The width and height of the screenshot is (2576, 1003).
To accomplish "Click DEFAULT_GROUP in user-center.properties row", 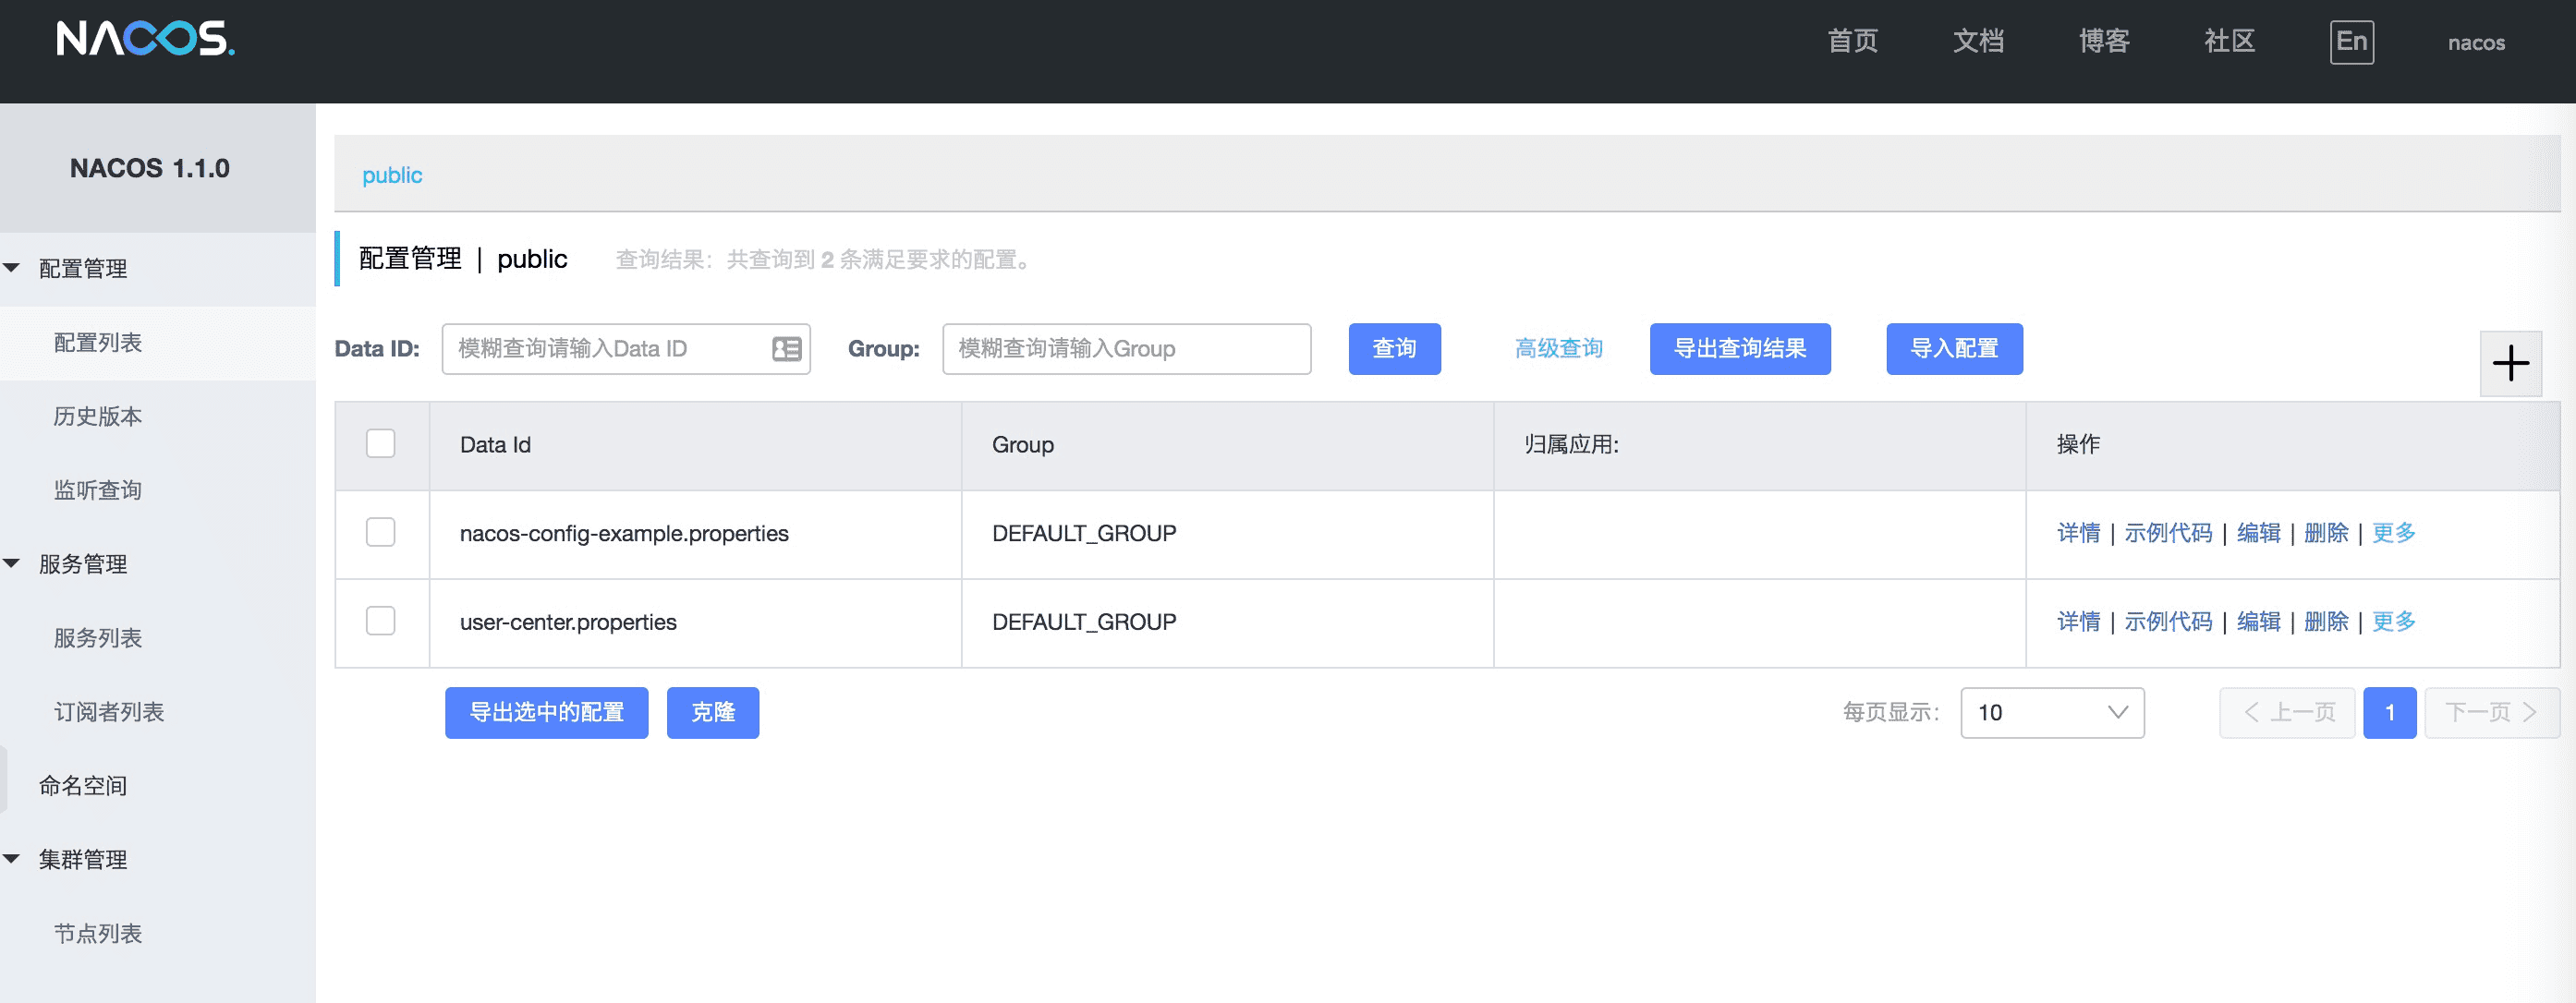I will (x=1084, y=621).
